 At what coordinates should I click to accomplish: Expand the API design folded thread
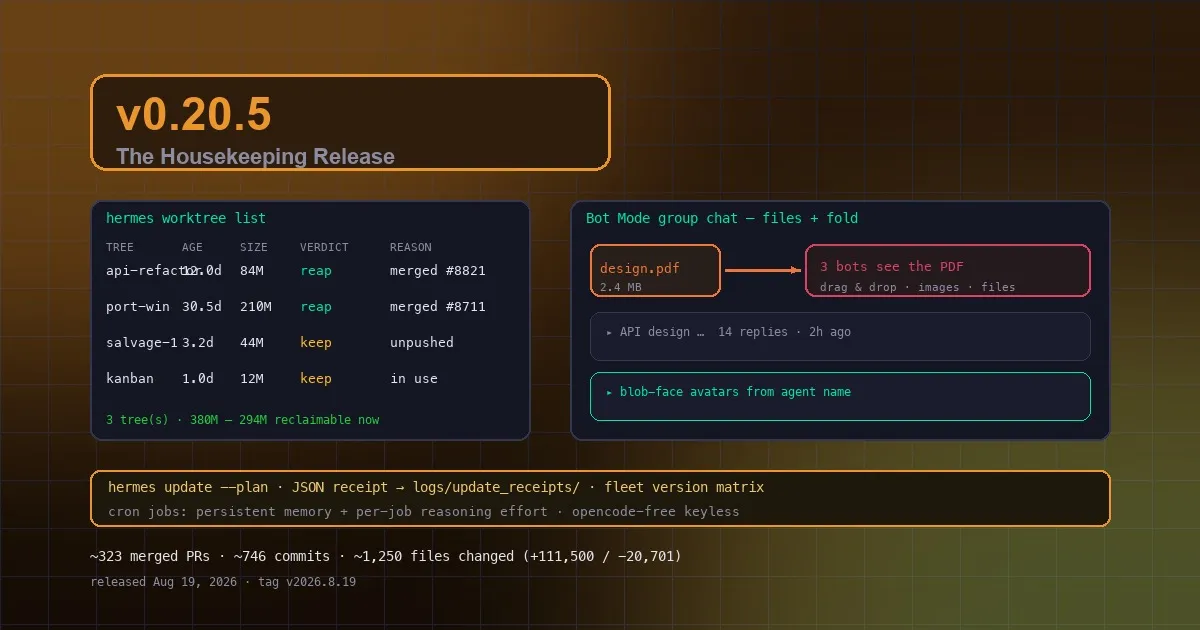pyautogui.click(x=840, y=336)
